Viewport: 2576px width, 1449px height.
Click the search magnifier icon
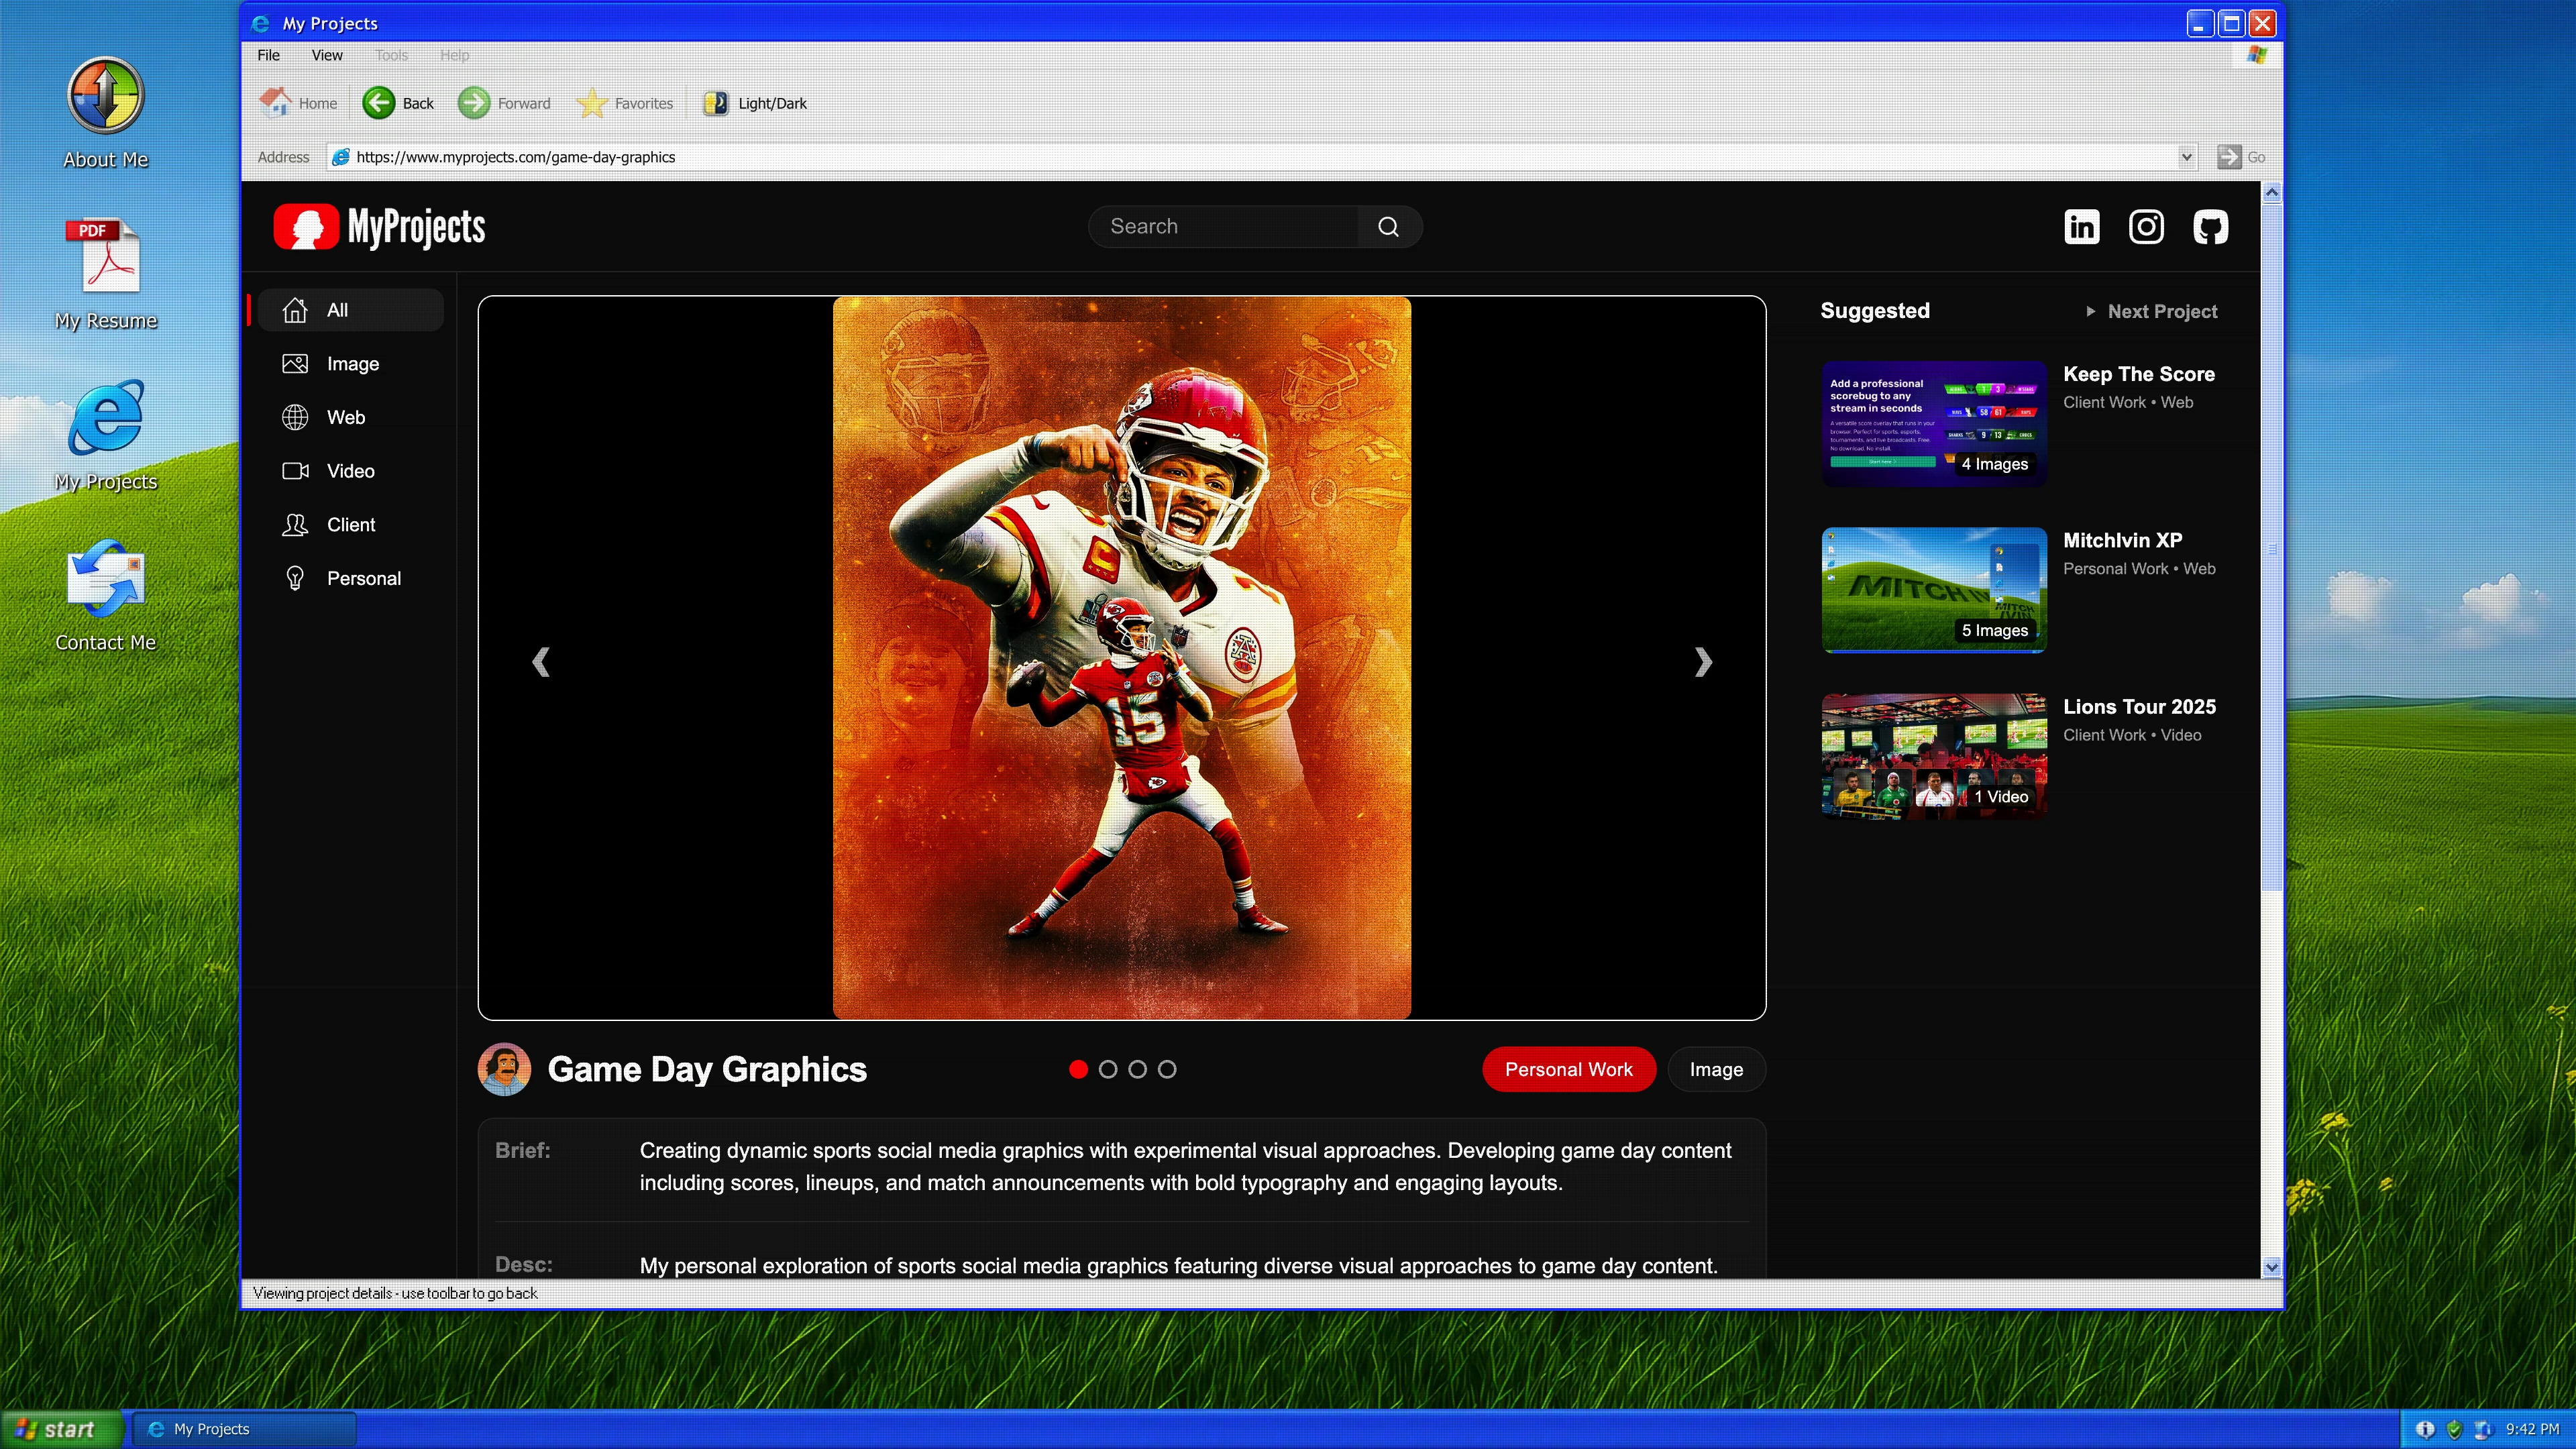1388,226
